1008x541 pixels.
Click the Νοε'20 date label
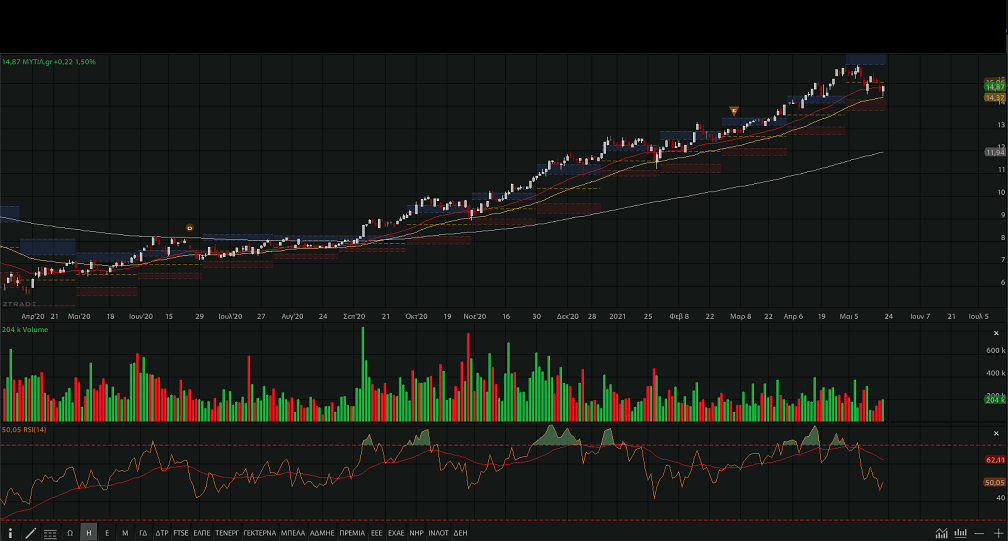pyautogui.click(x=475, y=316)
